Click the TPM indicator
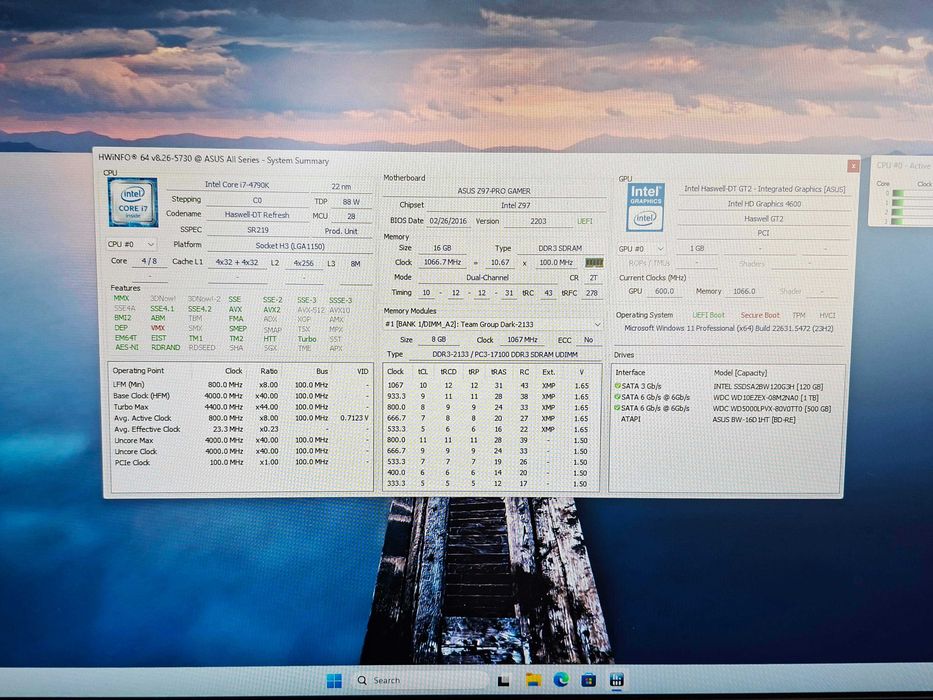 tap(799, 315)
